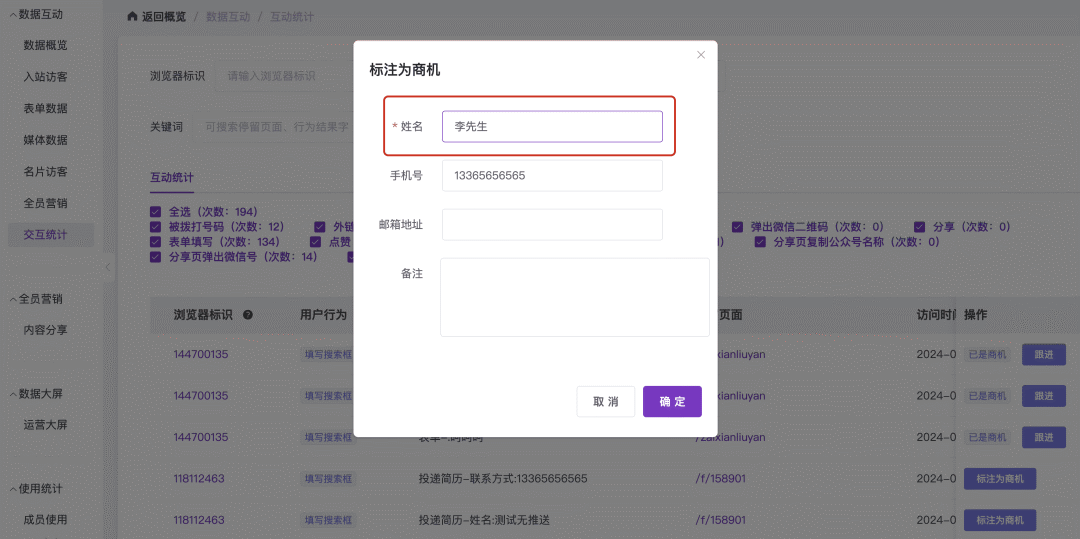Click the 取消 button

point(606,401)
